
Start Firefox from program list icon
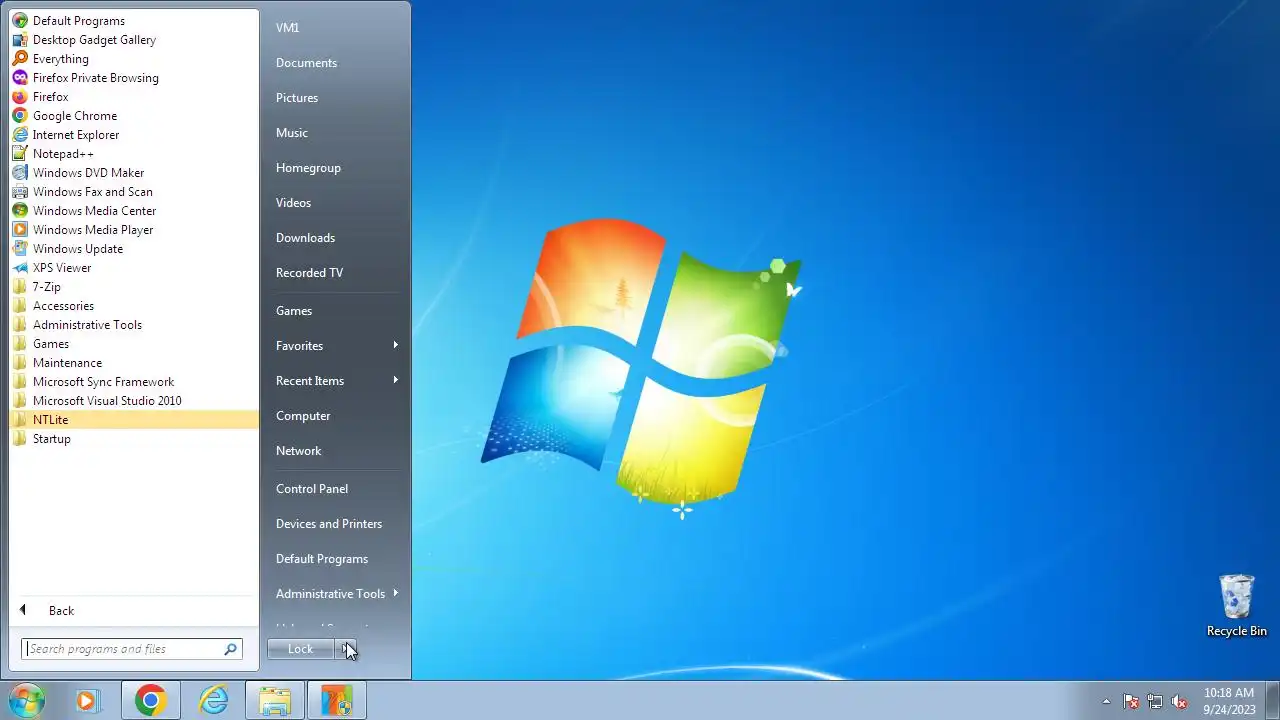pos(20,97)
